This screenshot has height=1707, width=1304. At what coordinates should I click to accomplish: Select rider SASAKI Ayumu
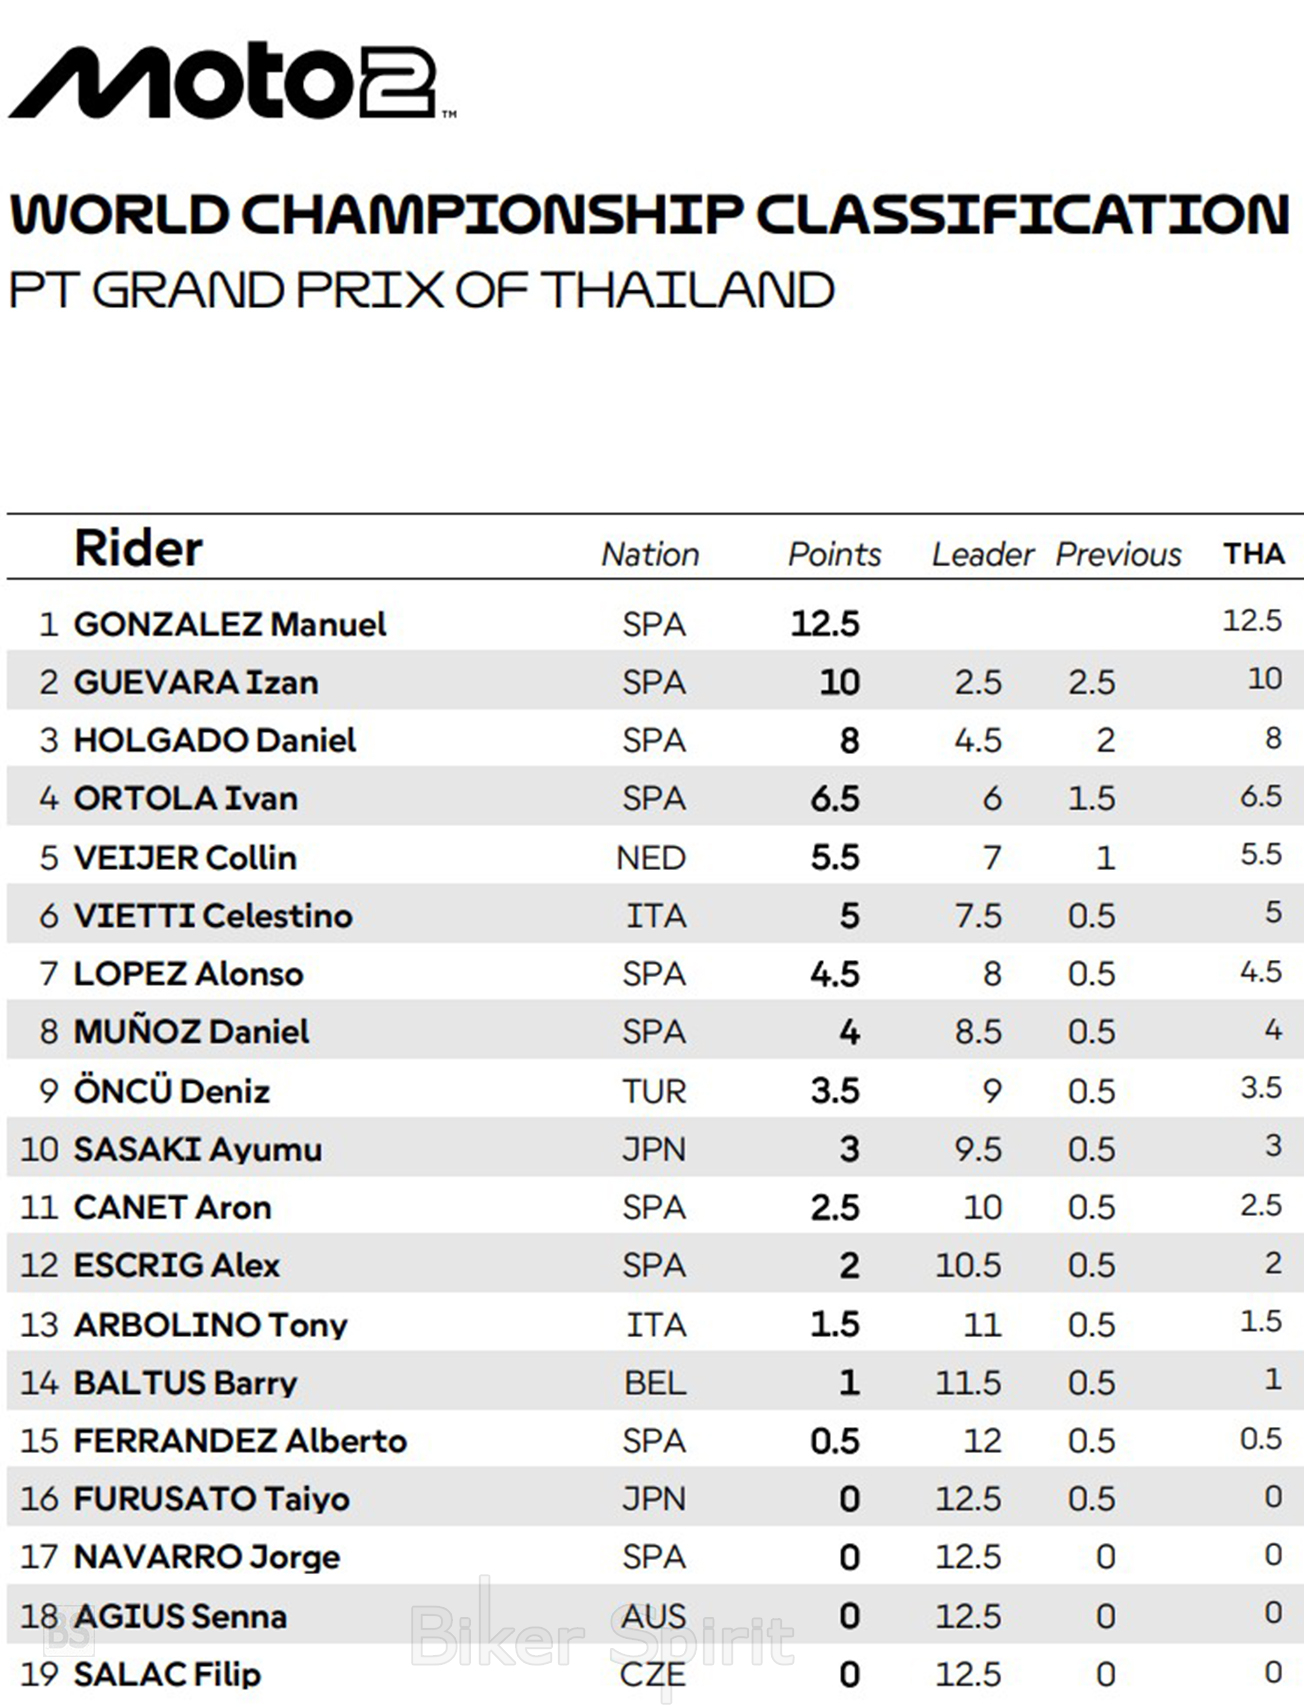(x=198, y=1150)
